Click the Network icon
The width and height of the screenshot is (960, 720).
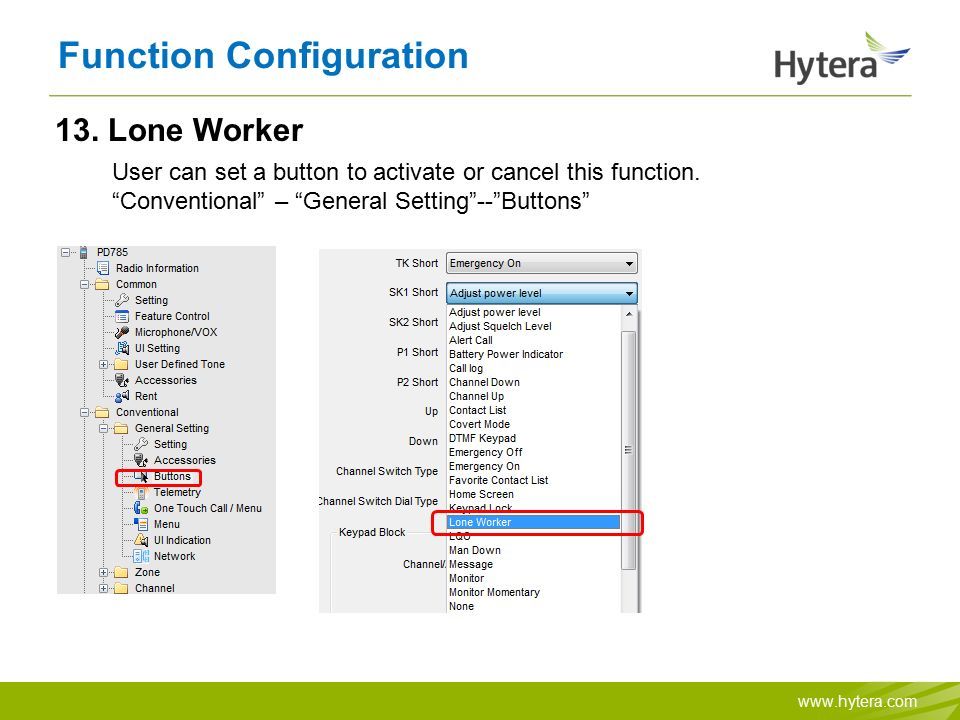click(141, 556)
